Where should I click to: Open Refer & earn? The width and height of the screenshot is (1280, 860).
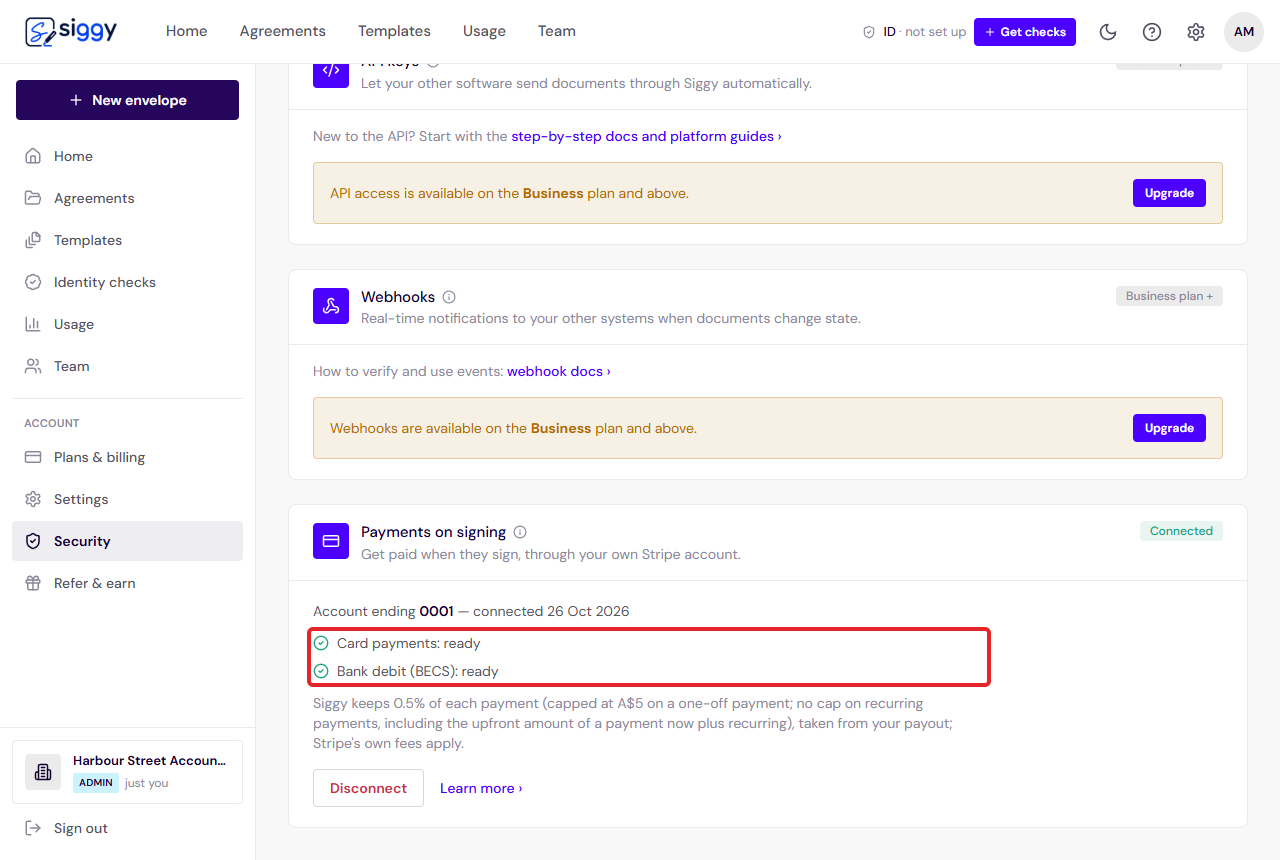[127, 583]
